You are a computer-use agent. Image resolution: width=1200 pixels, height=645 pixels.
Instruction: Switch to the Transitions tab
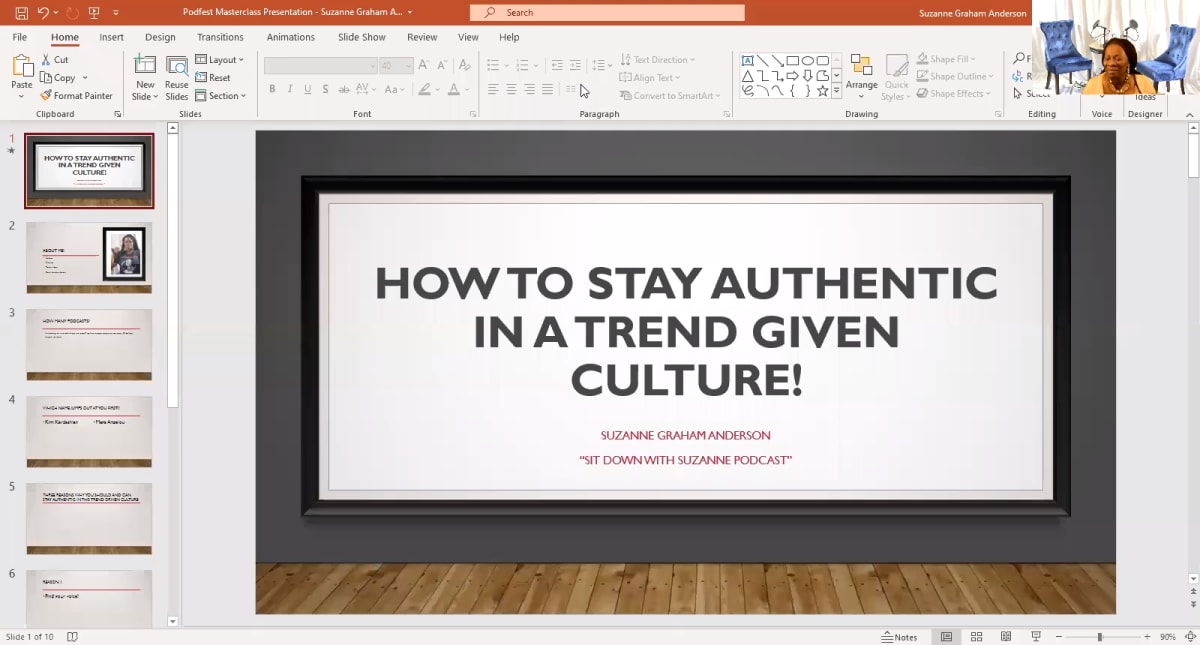click(219, 37)
